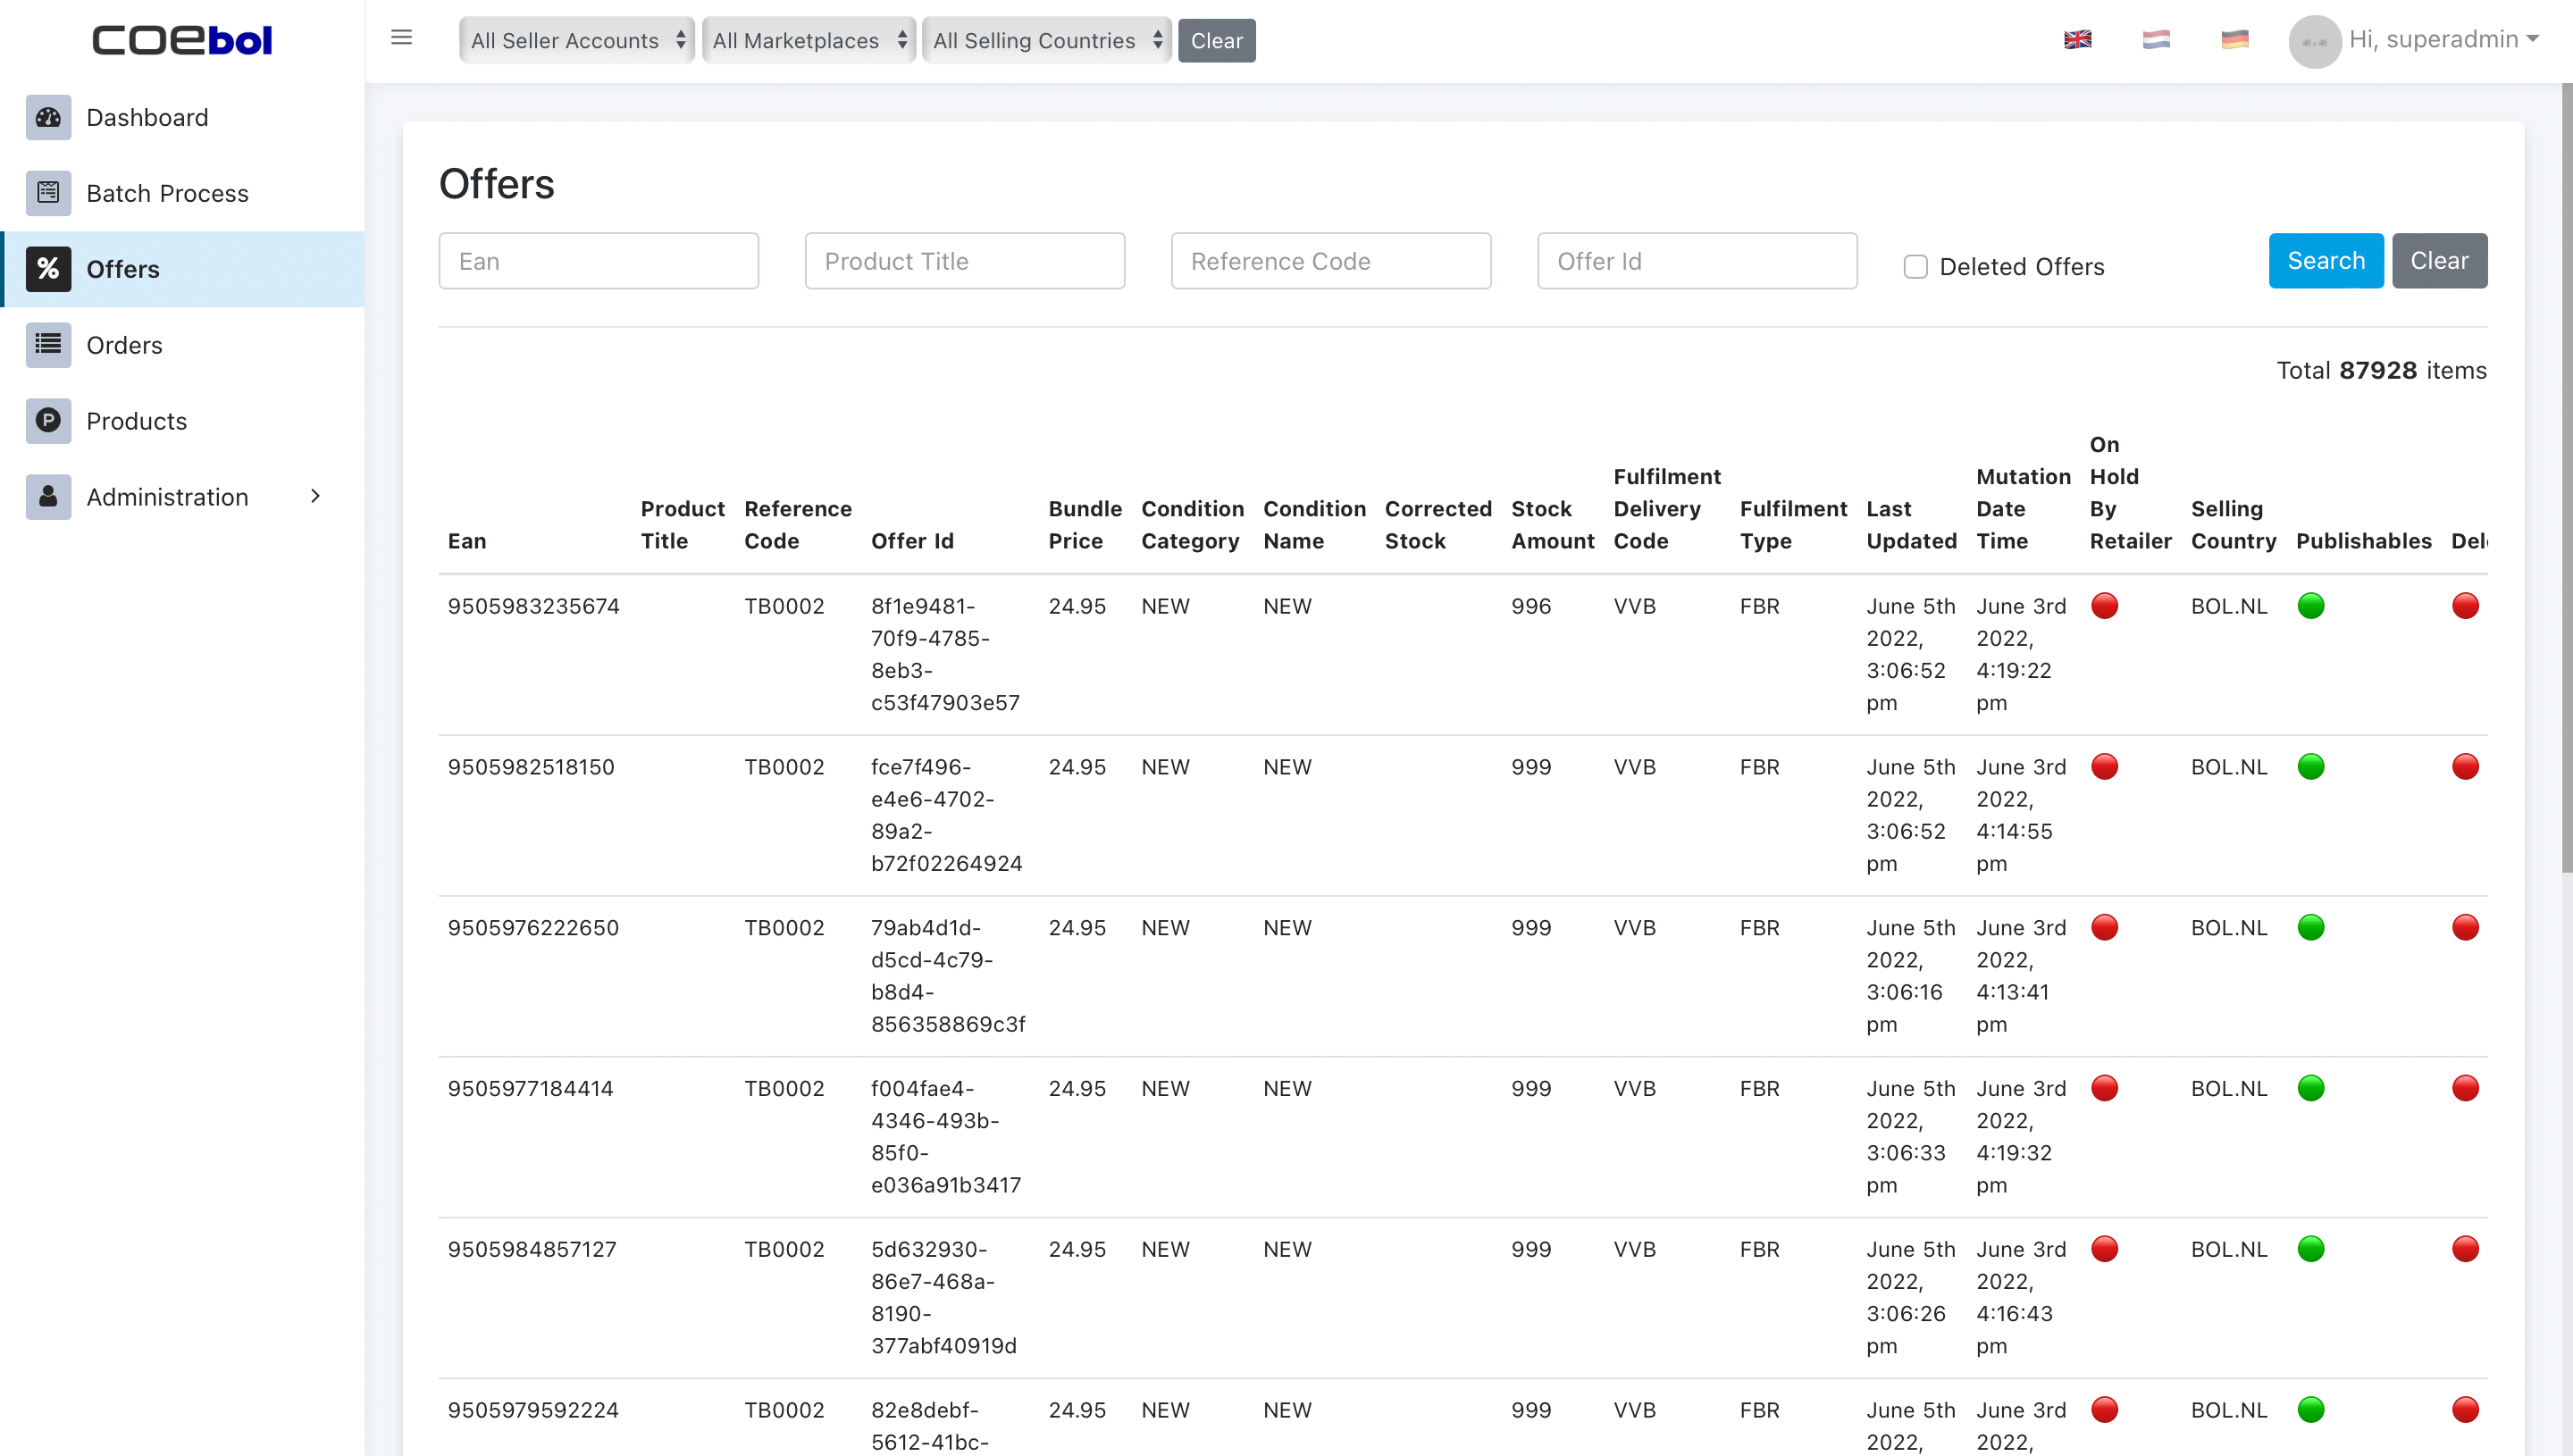Click the Ean column header
2573x1456 pixels.
[467, 541]
